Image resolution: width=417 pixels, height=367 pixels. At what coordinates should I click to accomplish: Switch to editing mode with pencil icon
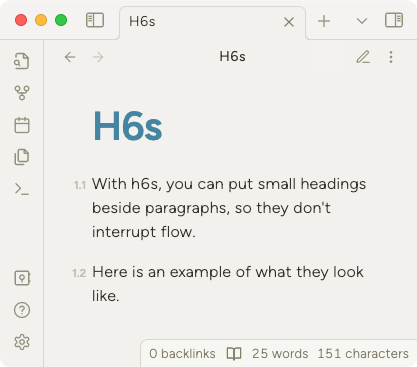click(x=363, y=57)
